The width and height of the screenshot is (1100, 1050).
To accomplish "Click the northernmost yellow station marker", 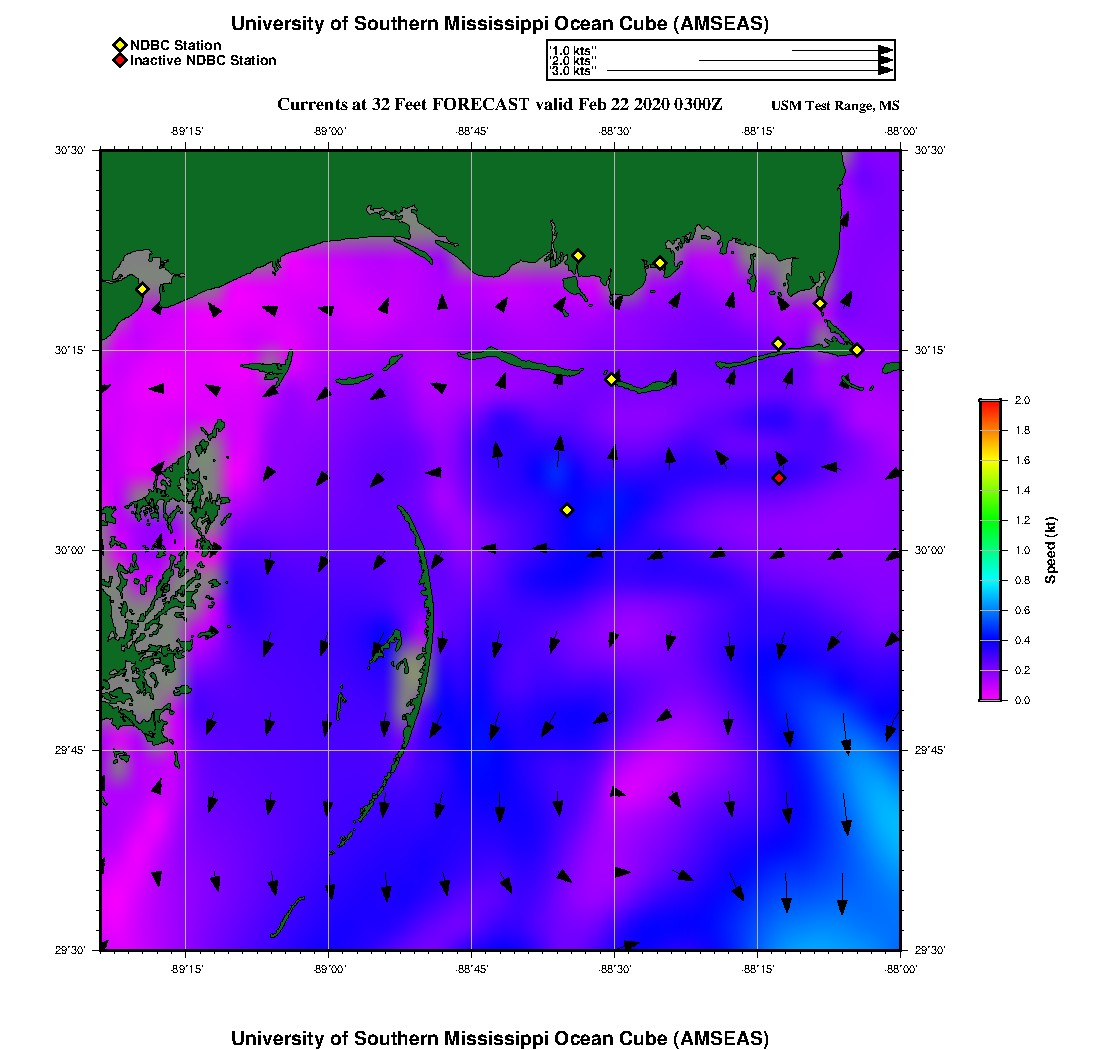I will click(578, 255).
